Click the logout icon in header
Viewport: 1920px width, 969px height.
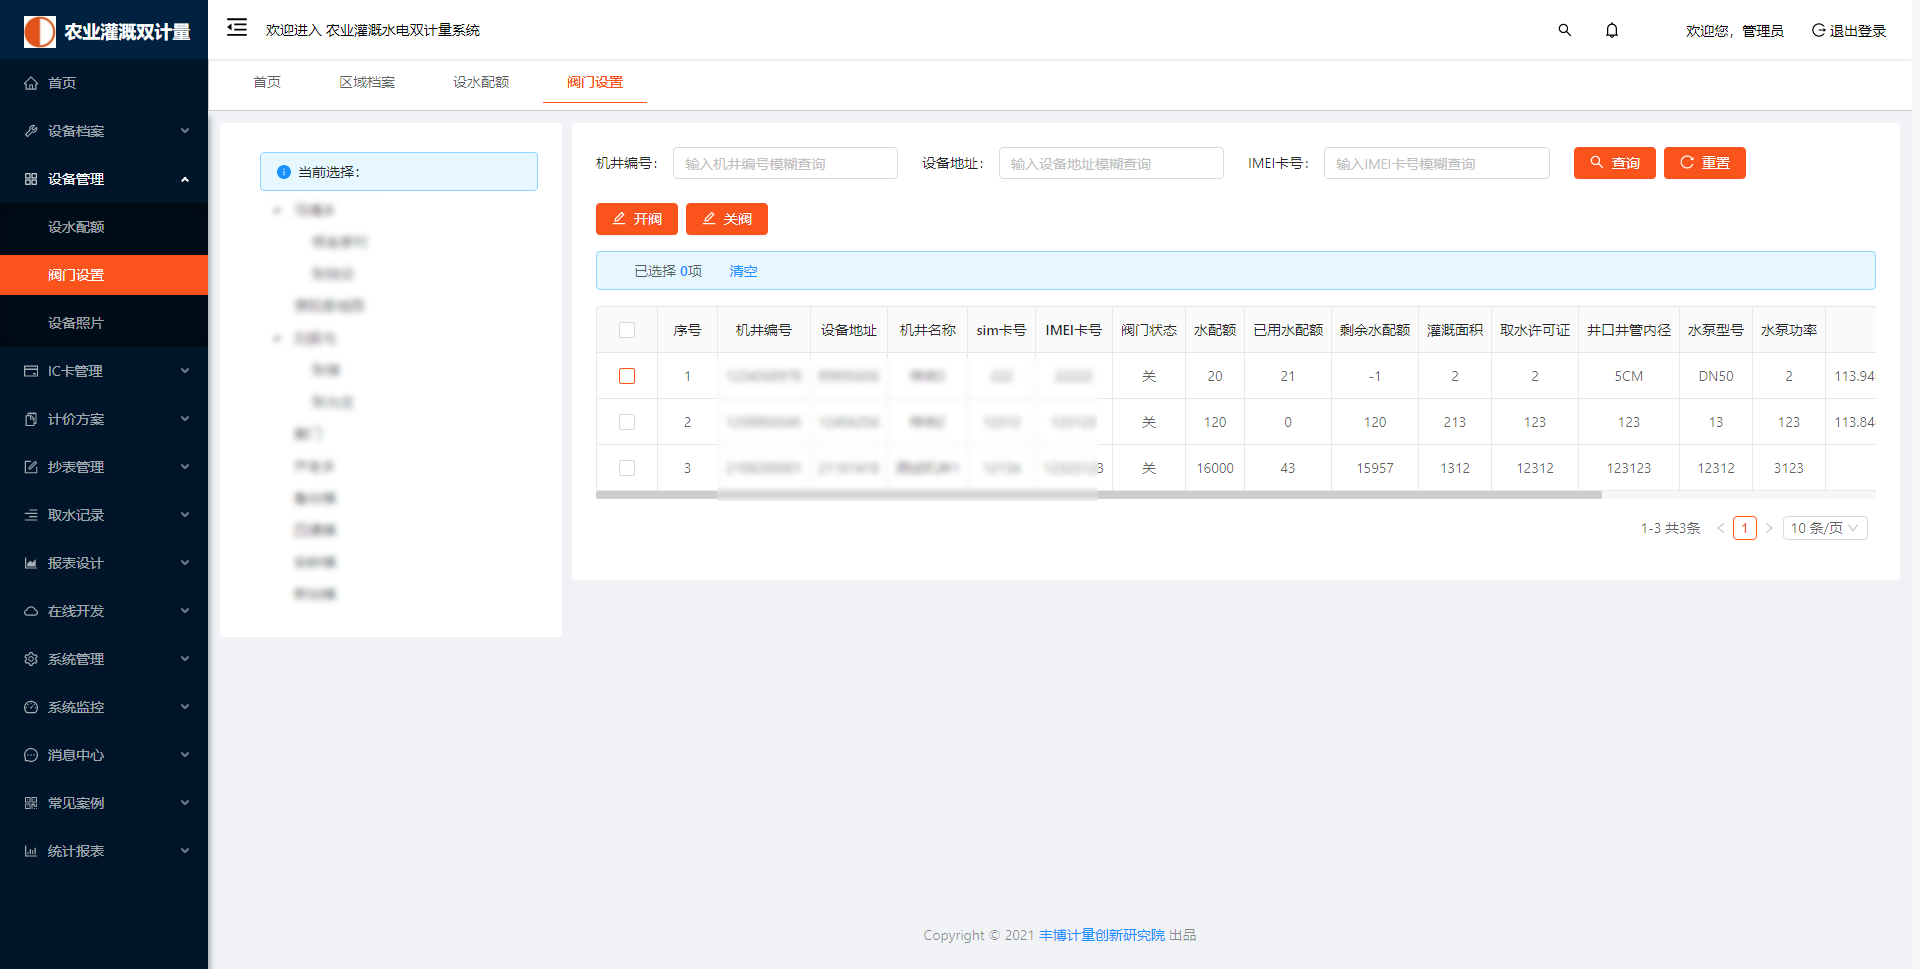[1818, 30]
